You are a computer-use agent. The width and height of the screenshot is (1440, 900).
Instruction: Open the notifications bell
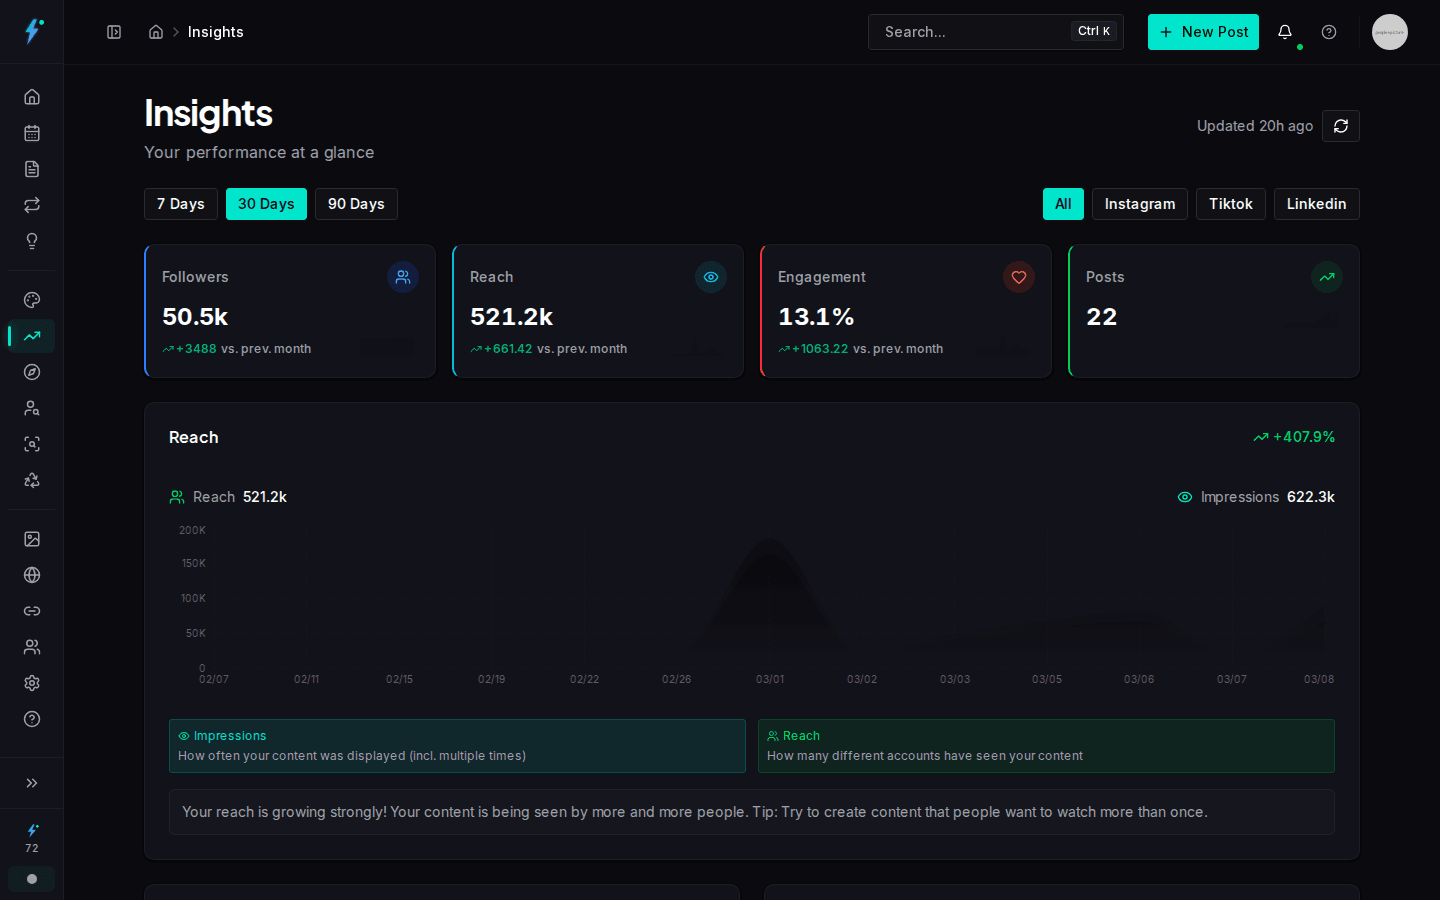[1285, 32]
